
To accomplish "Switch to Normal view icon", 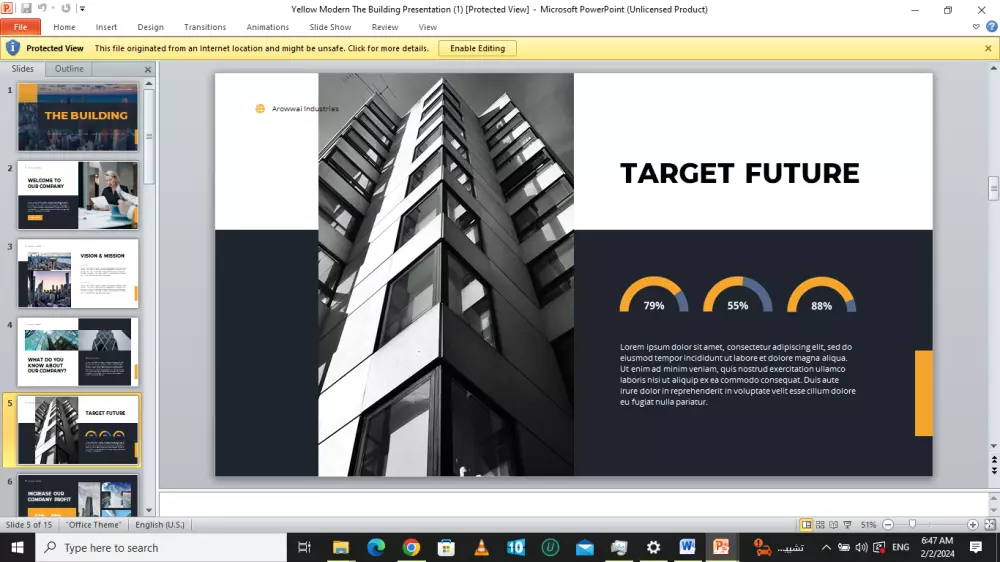I will coord(806,524).
